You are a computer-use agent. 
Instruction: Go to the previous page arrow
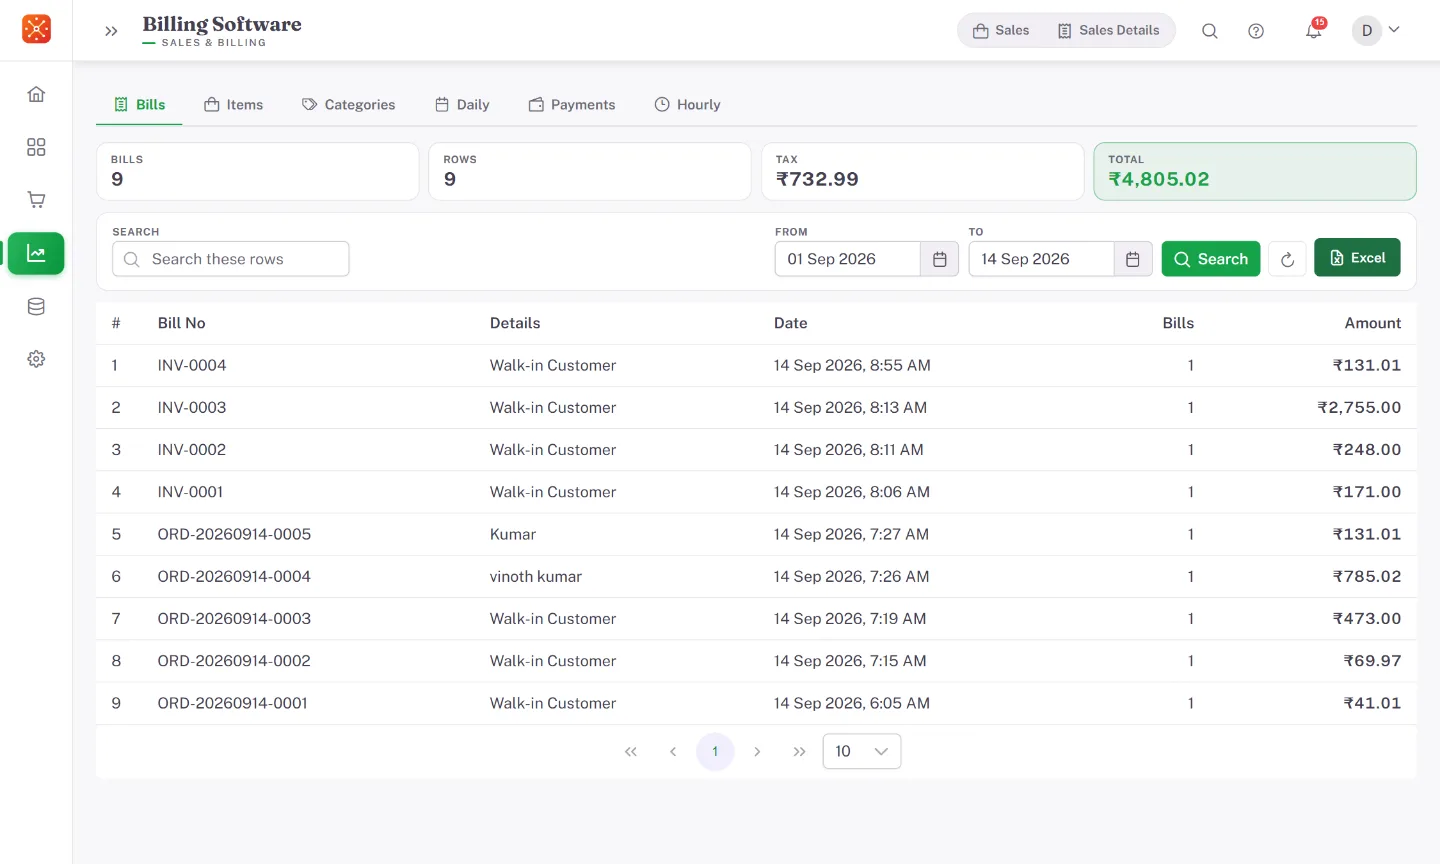[x=673, y=752]
